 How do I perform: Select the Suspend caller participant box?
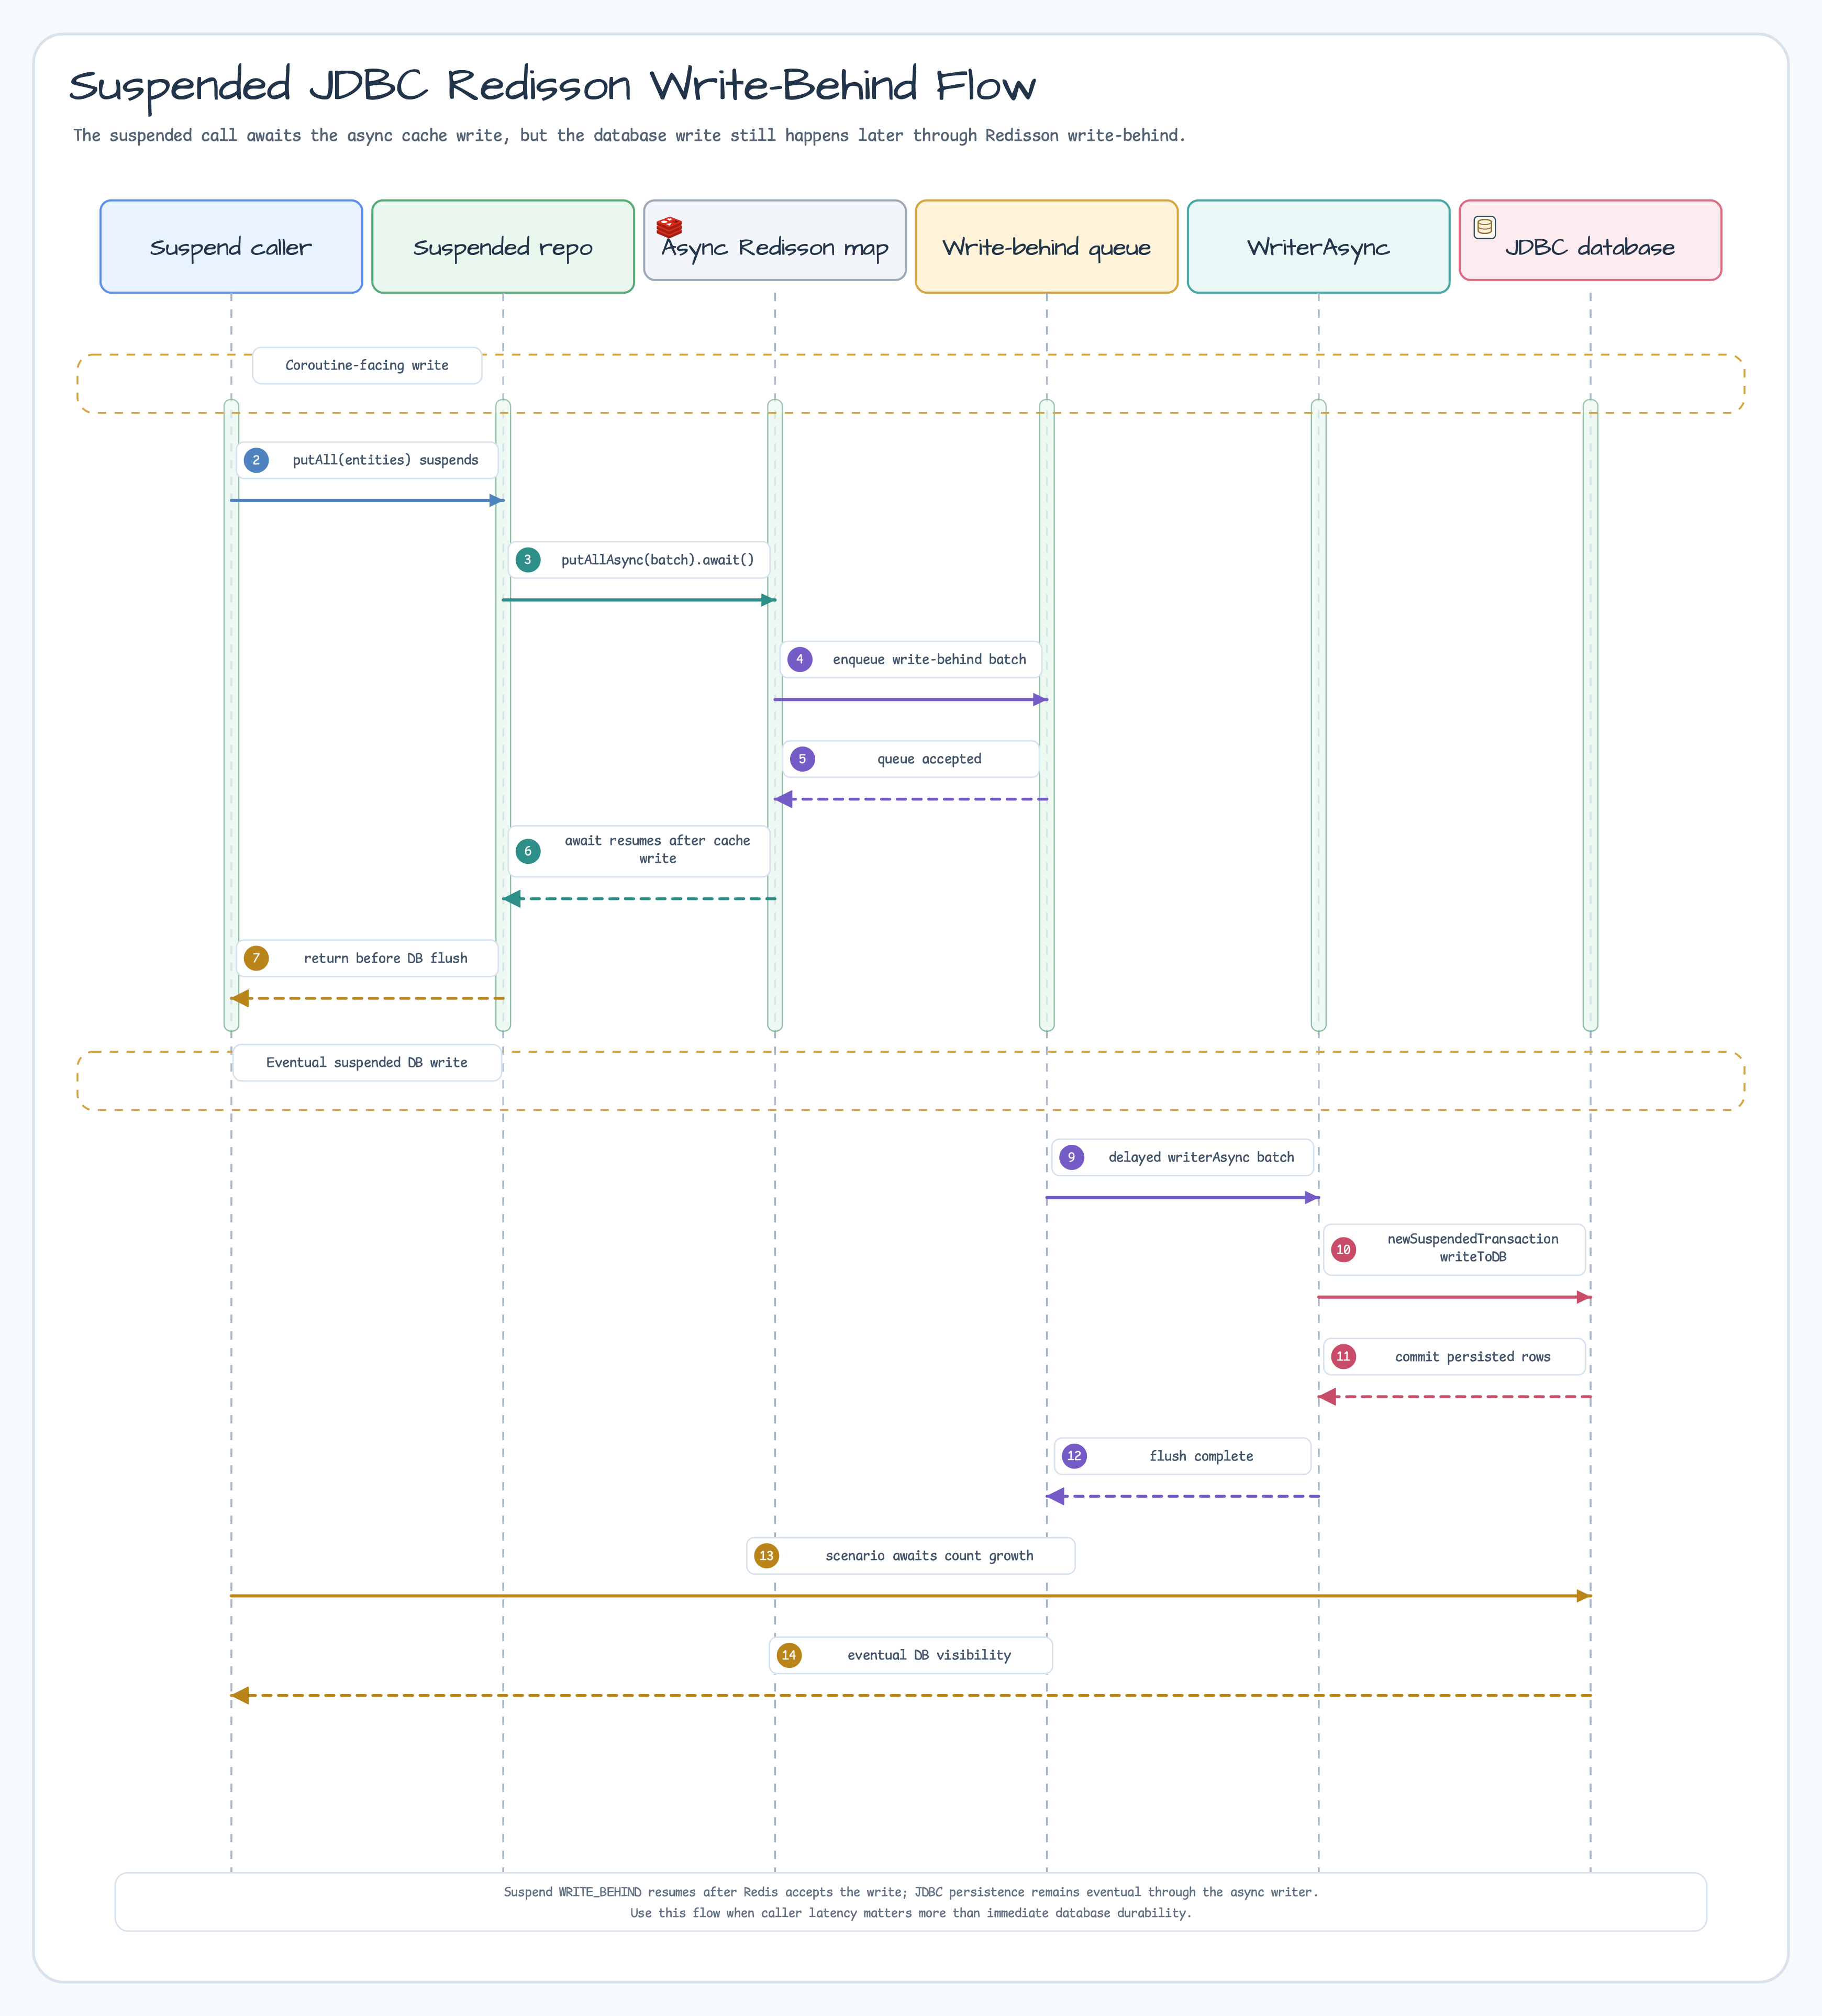point(231,247)
